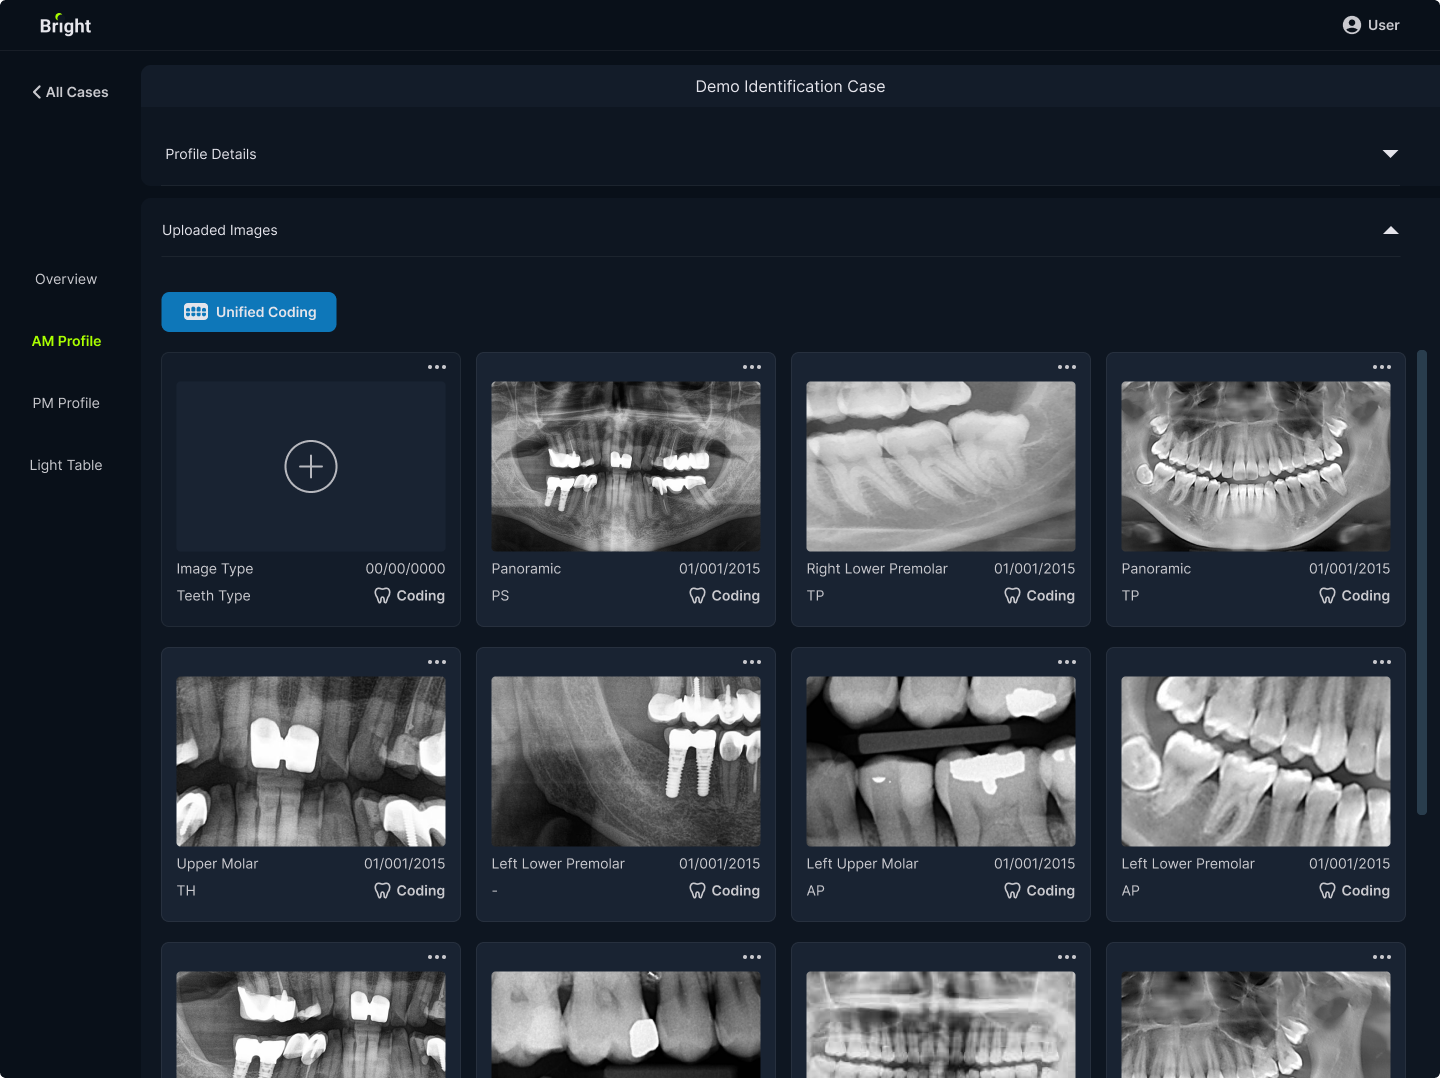Open three-dot menu on third-row fourth card

[x=1382, y=957]
